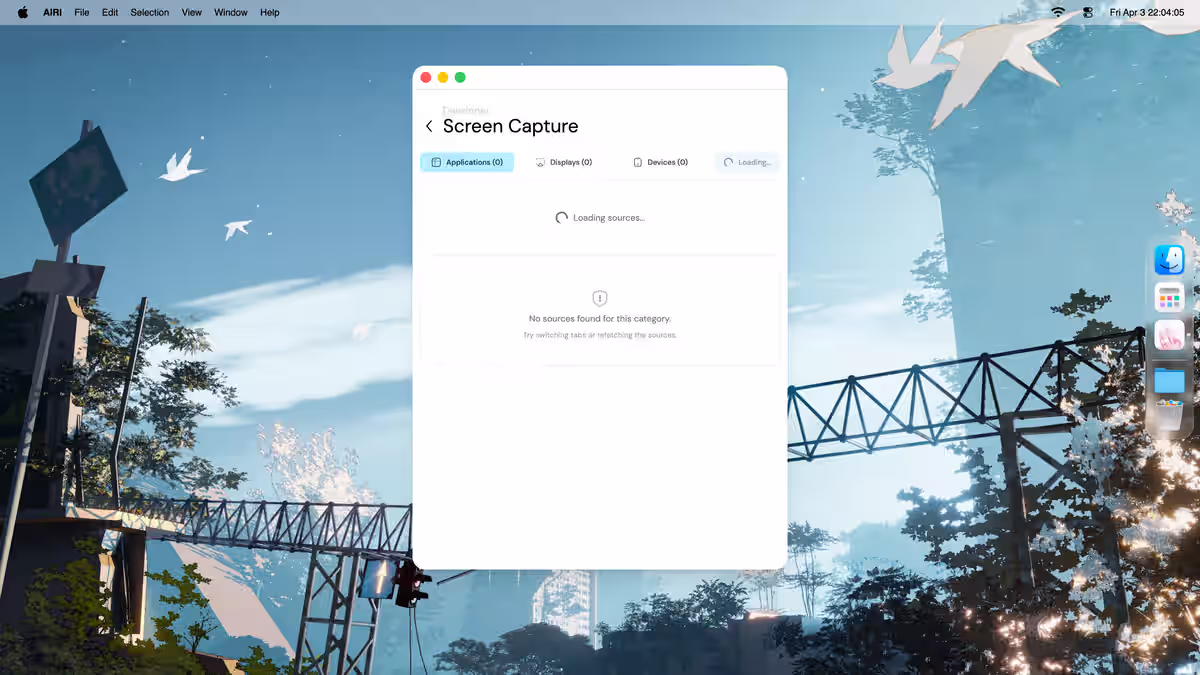Click 'No sources found for this category.' text
Image resolution: width=1200 pixels, height=675 pixels.
coord(600,319)
